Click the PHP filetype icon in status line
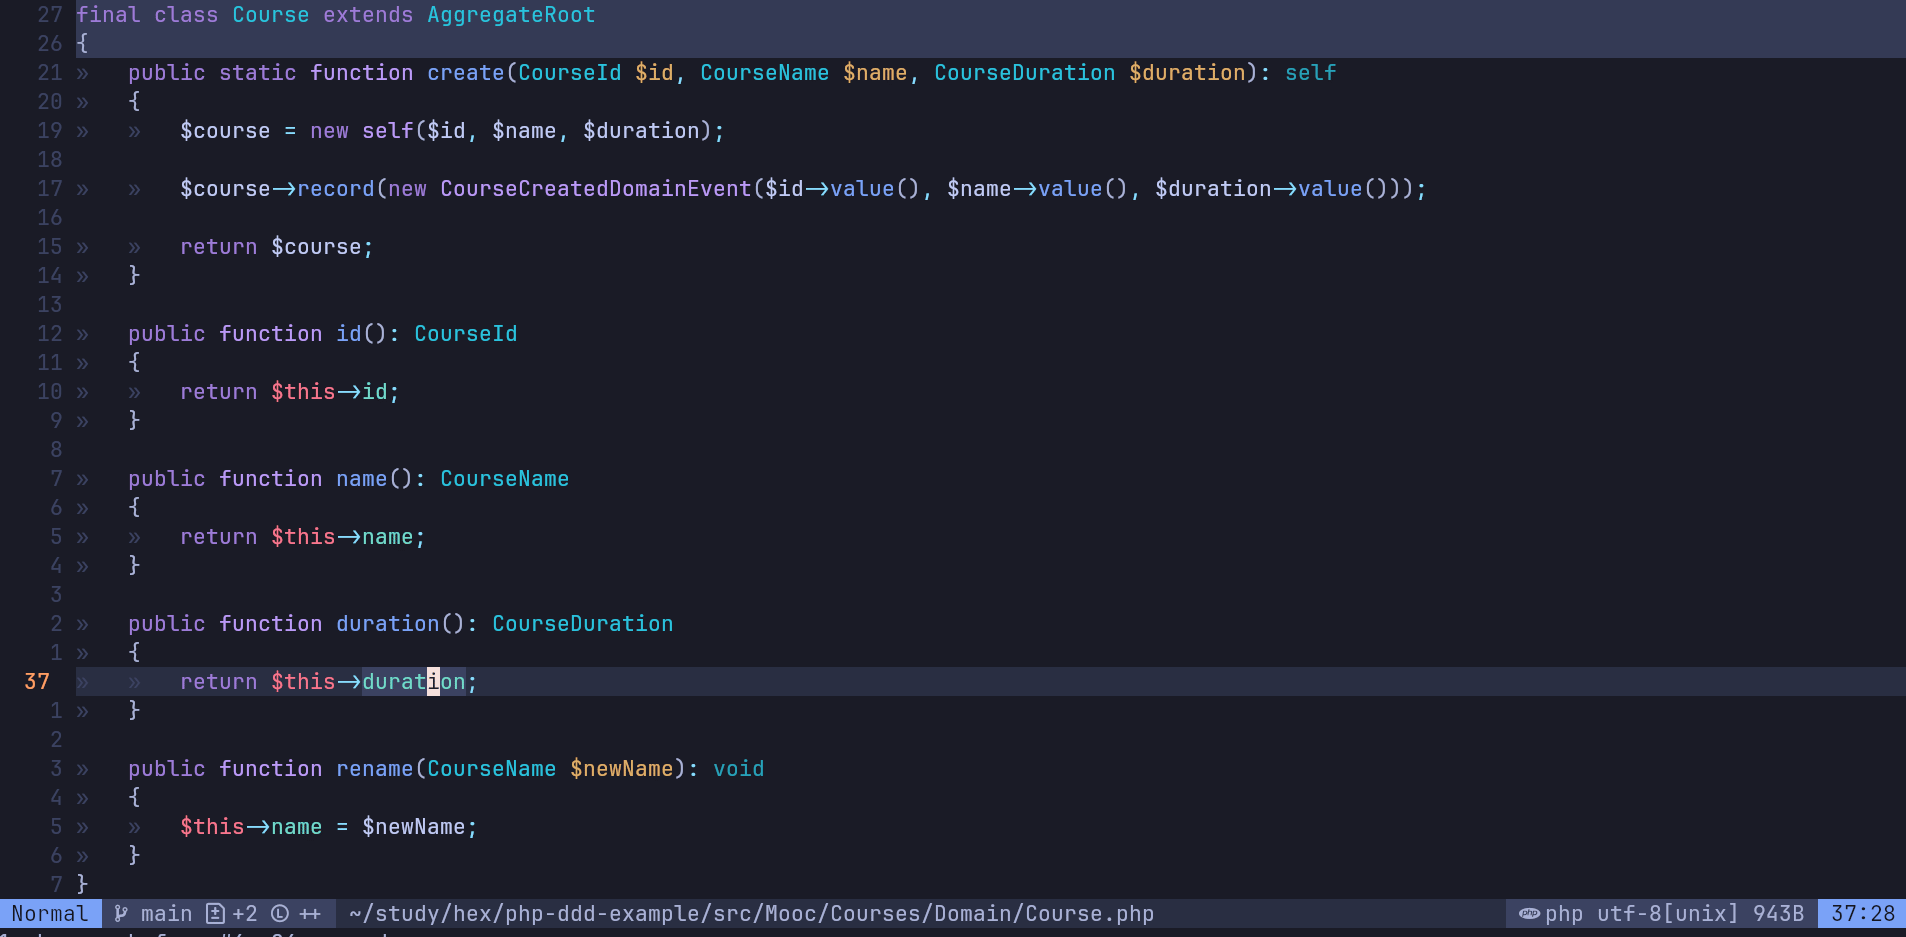Viewport: 1906px width, 937px height. 1529,913
